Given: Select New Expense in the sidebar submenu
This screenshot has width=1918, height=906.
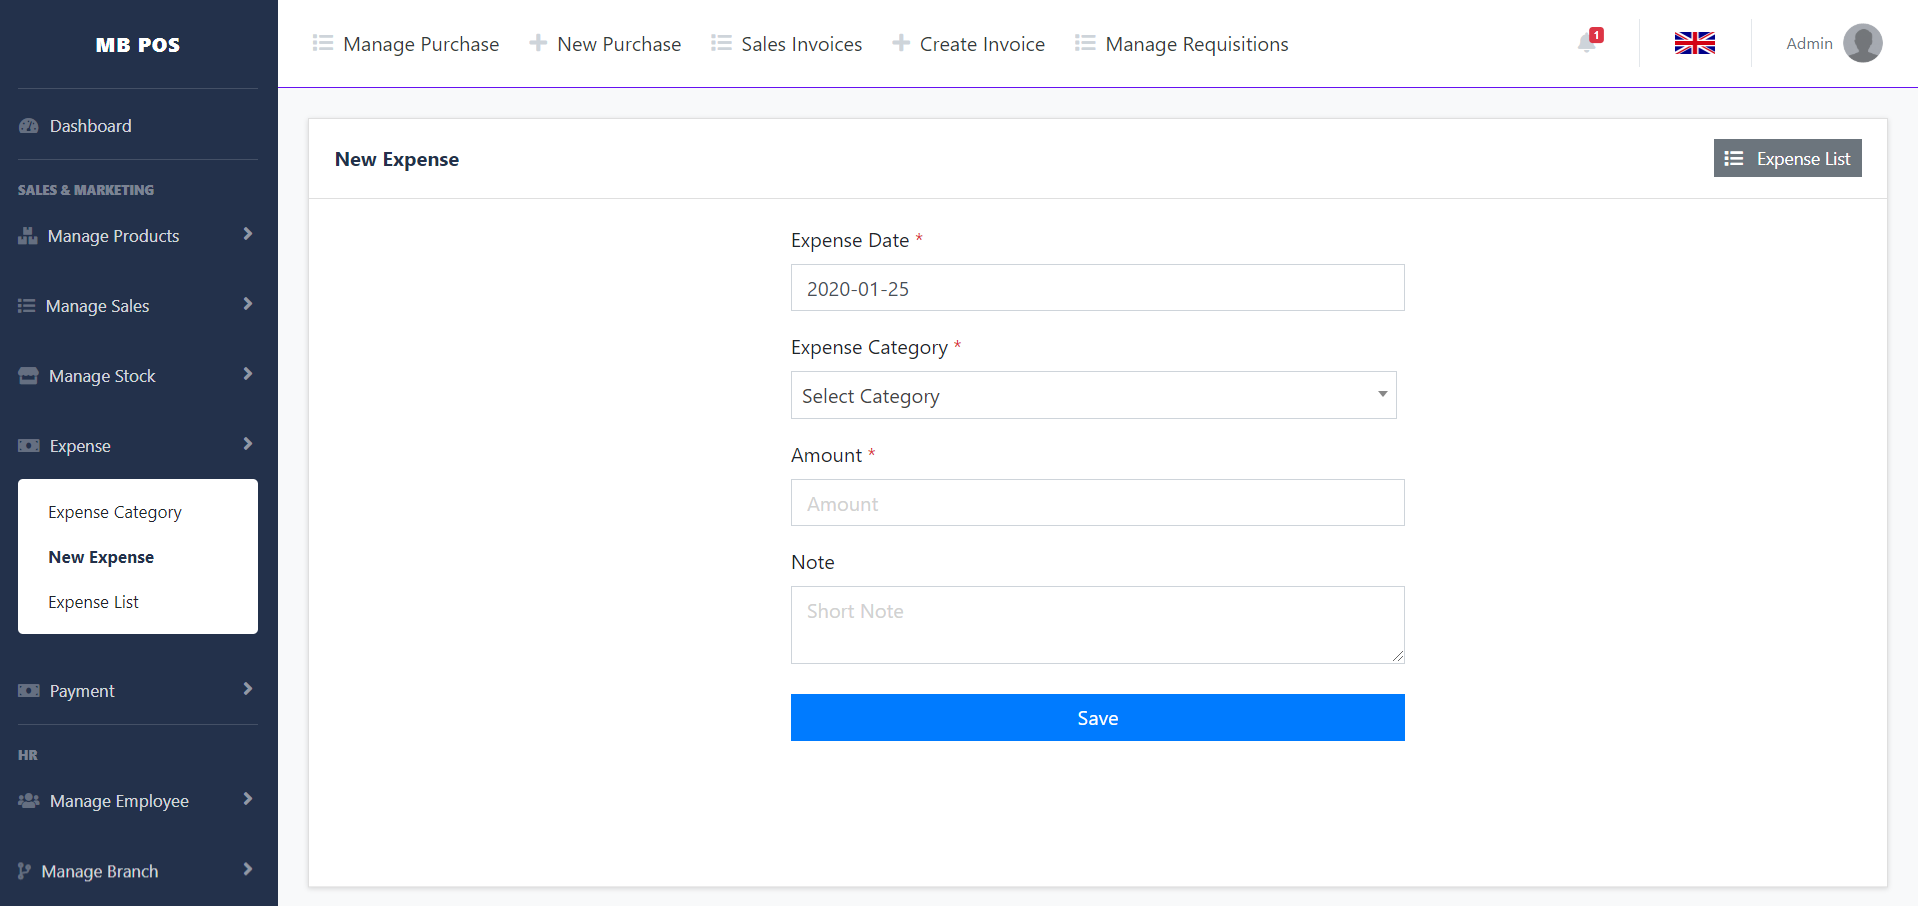Looking at the screenshot, I should (x=101, y=557).
